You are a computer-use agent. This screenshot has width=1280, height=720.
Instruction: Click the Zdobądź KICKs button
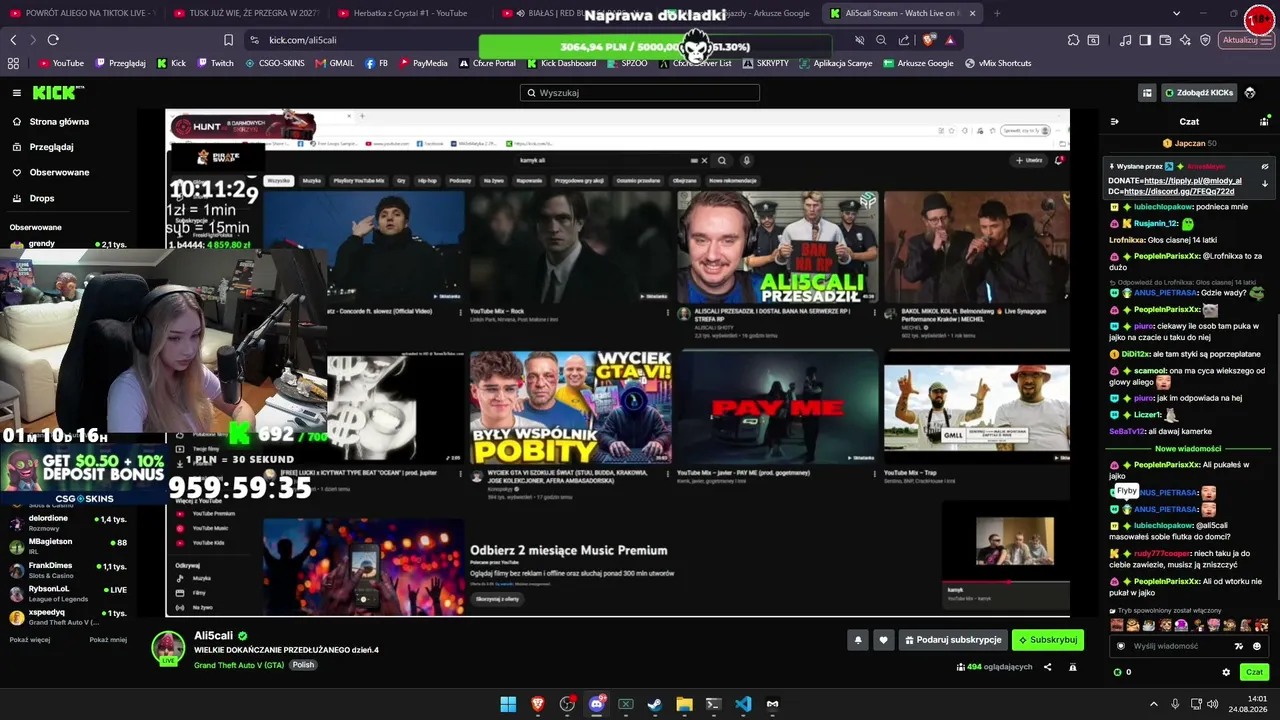1199,93
